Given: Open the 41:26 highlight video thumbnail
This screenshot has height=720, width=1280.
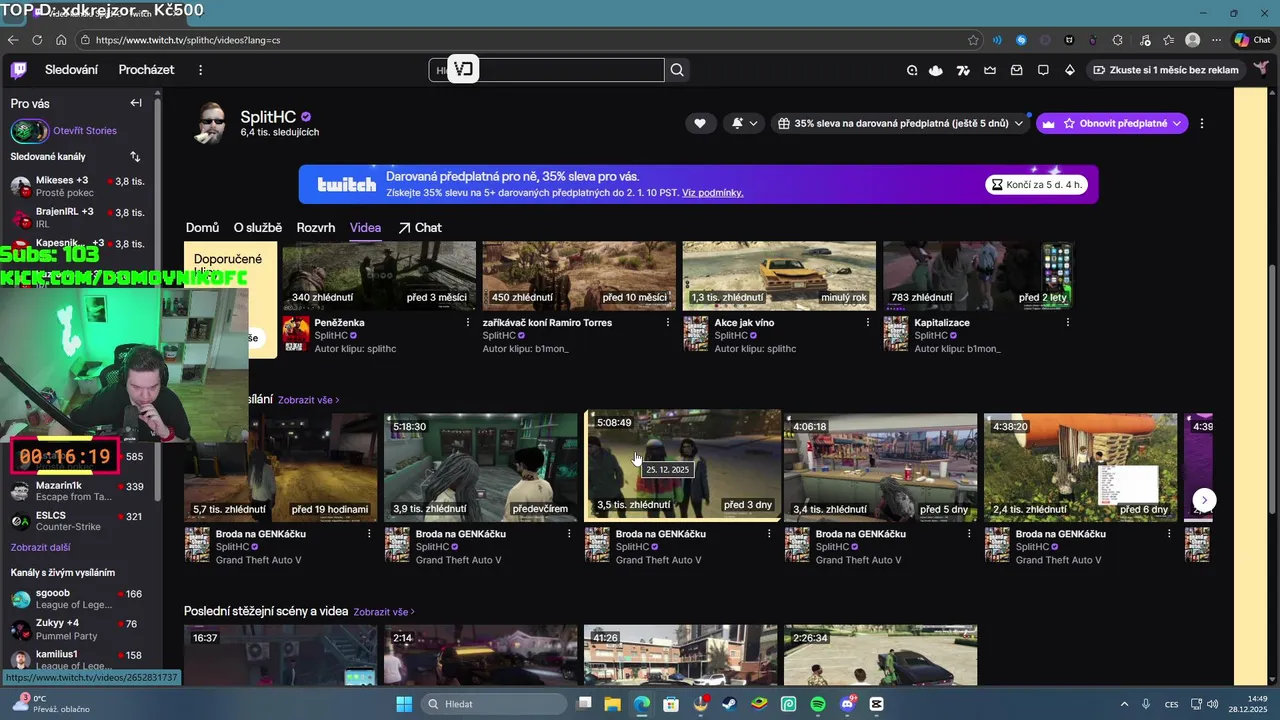Looking at the screenshot, I should pyautogui.click(x=680, y=655).
